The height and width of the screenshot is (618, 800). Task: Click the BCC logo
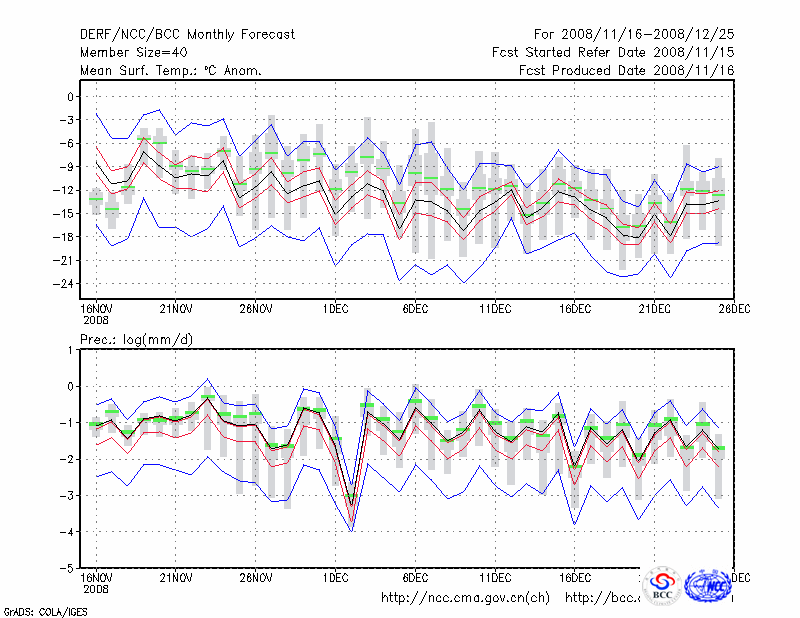pyautogui.click(x=662, y=584)
